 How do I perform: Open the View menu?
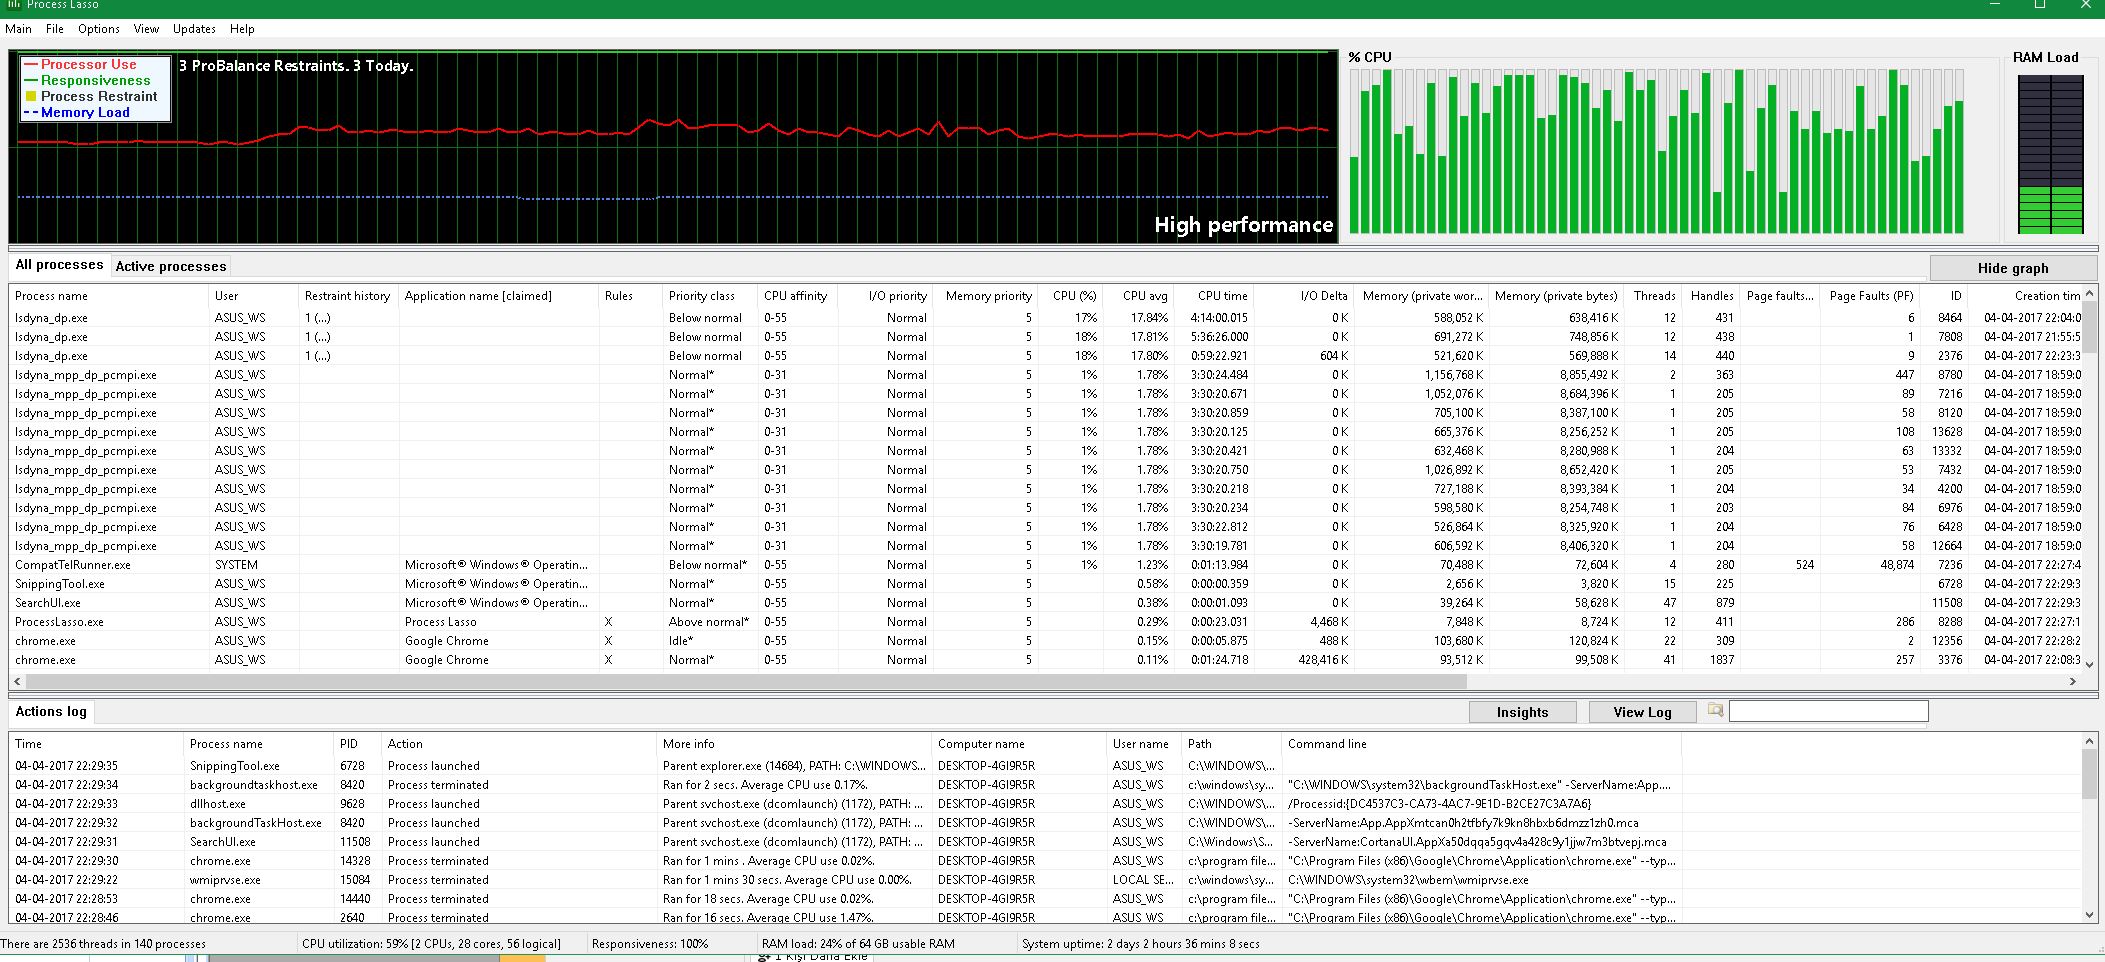pos(146,29)
